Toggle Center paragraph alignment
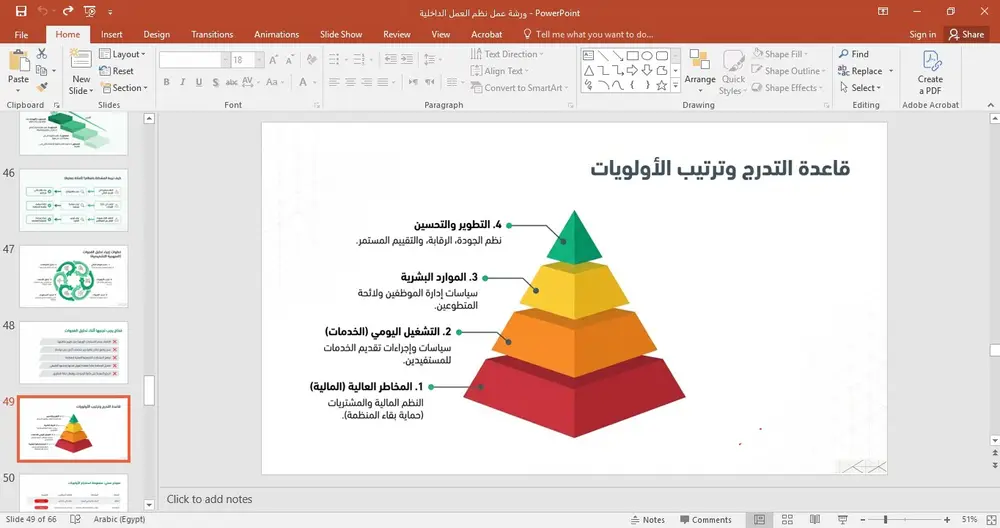Screen dimensions: 1000x528 [350, 82]
